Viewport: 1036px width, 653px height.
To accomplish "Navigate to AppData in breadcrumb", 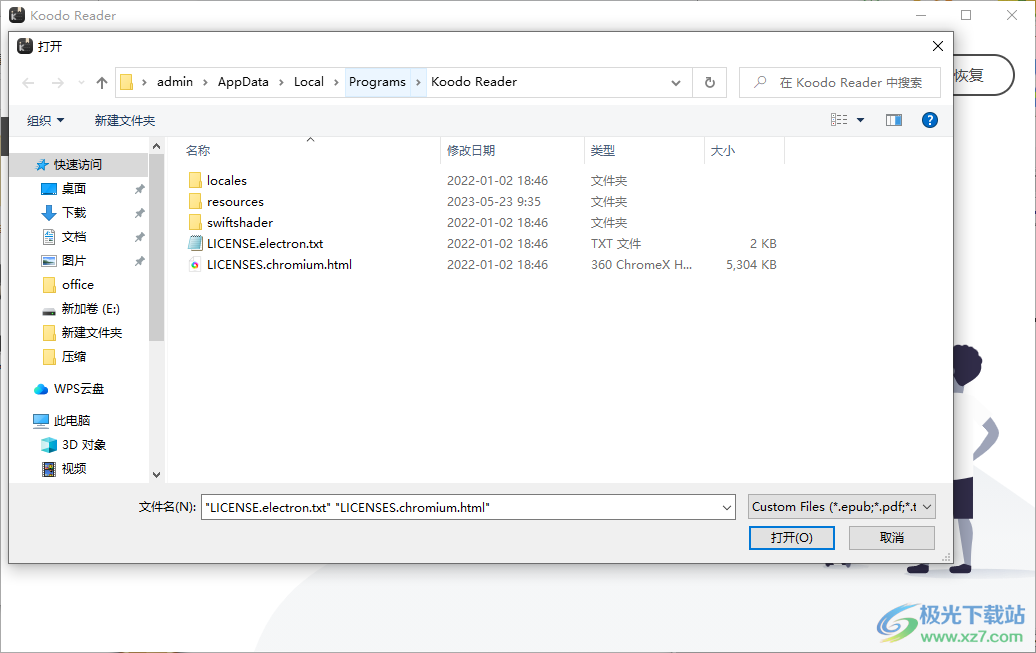I will coord(243,82).
